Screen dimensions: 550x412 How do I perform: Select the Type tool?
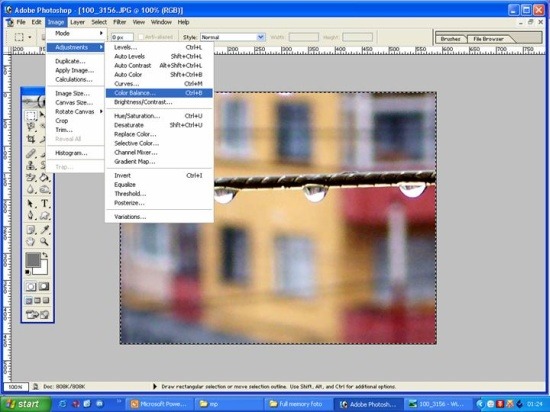45,203
